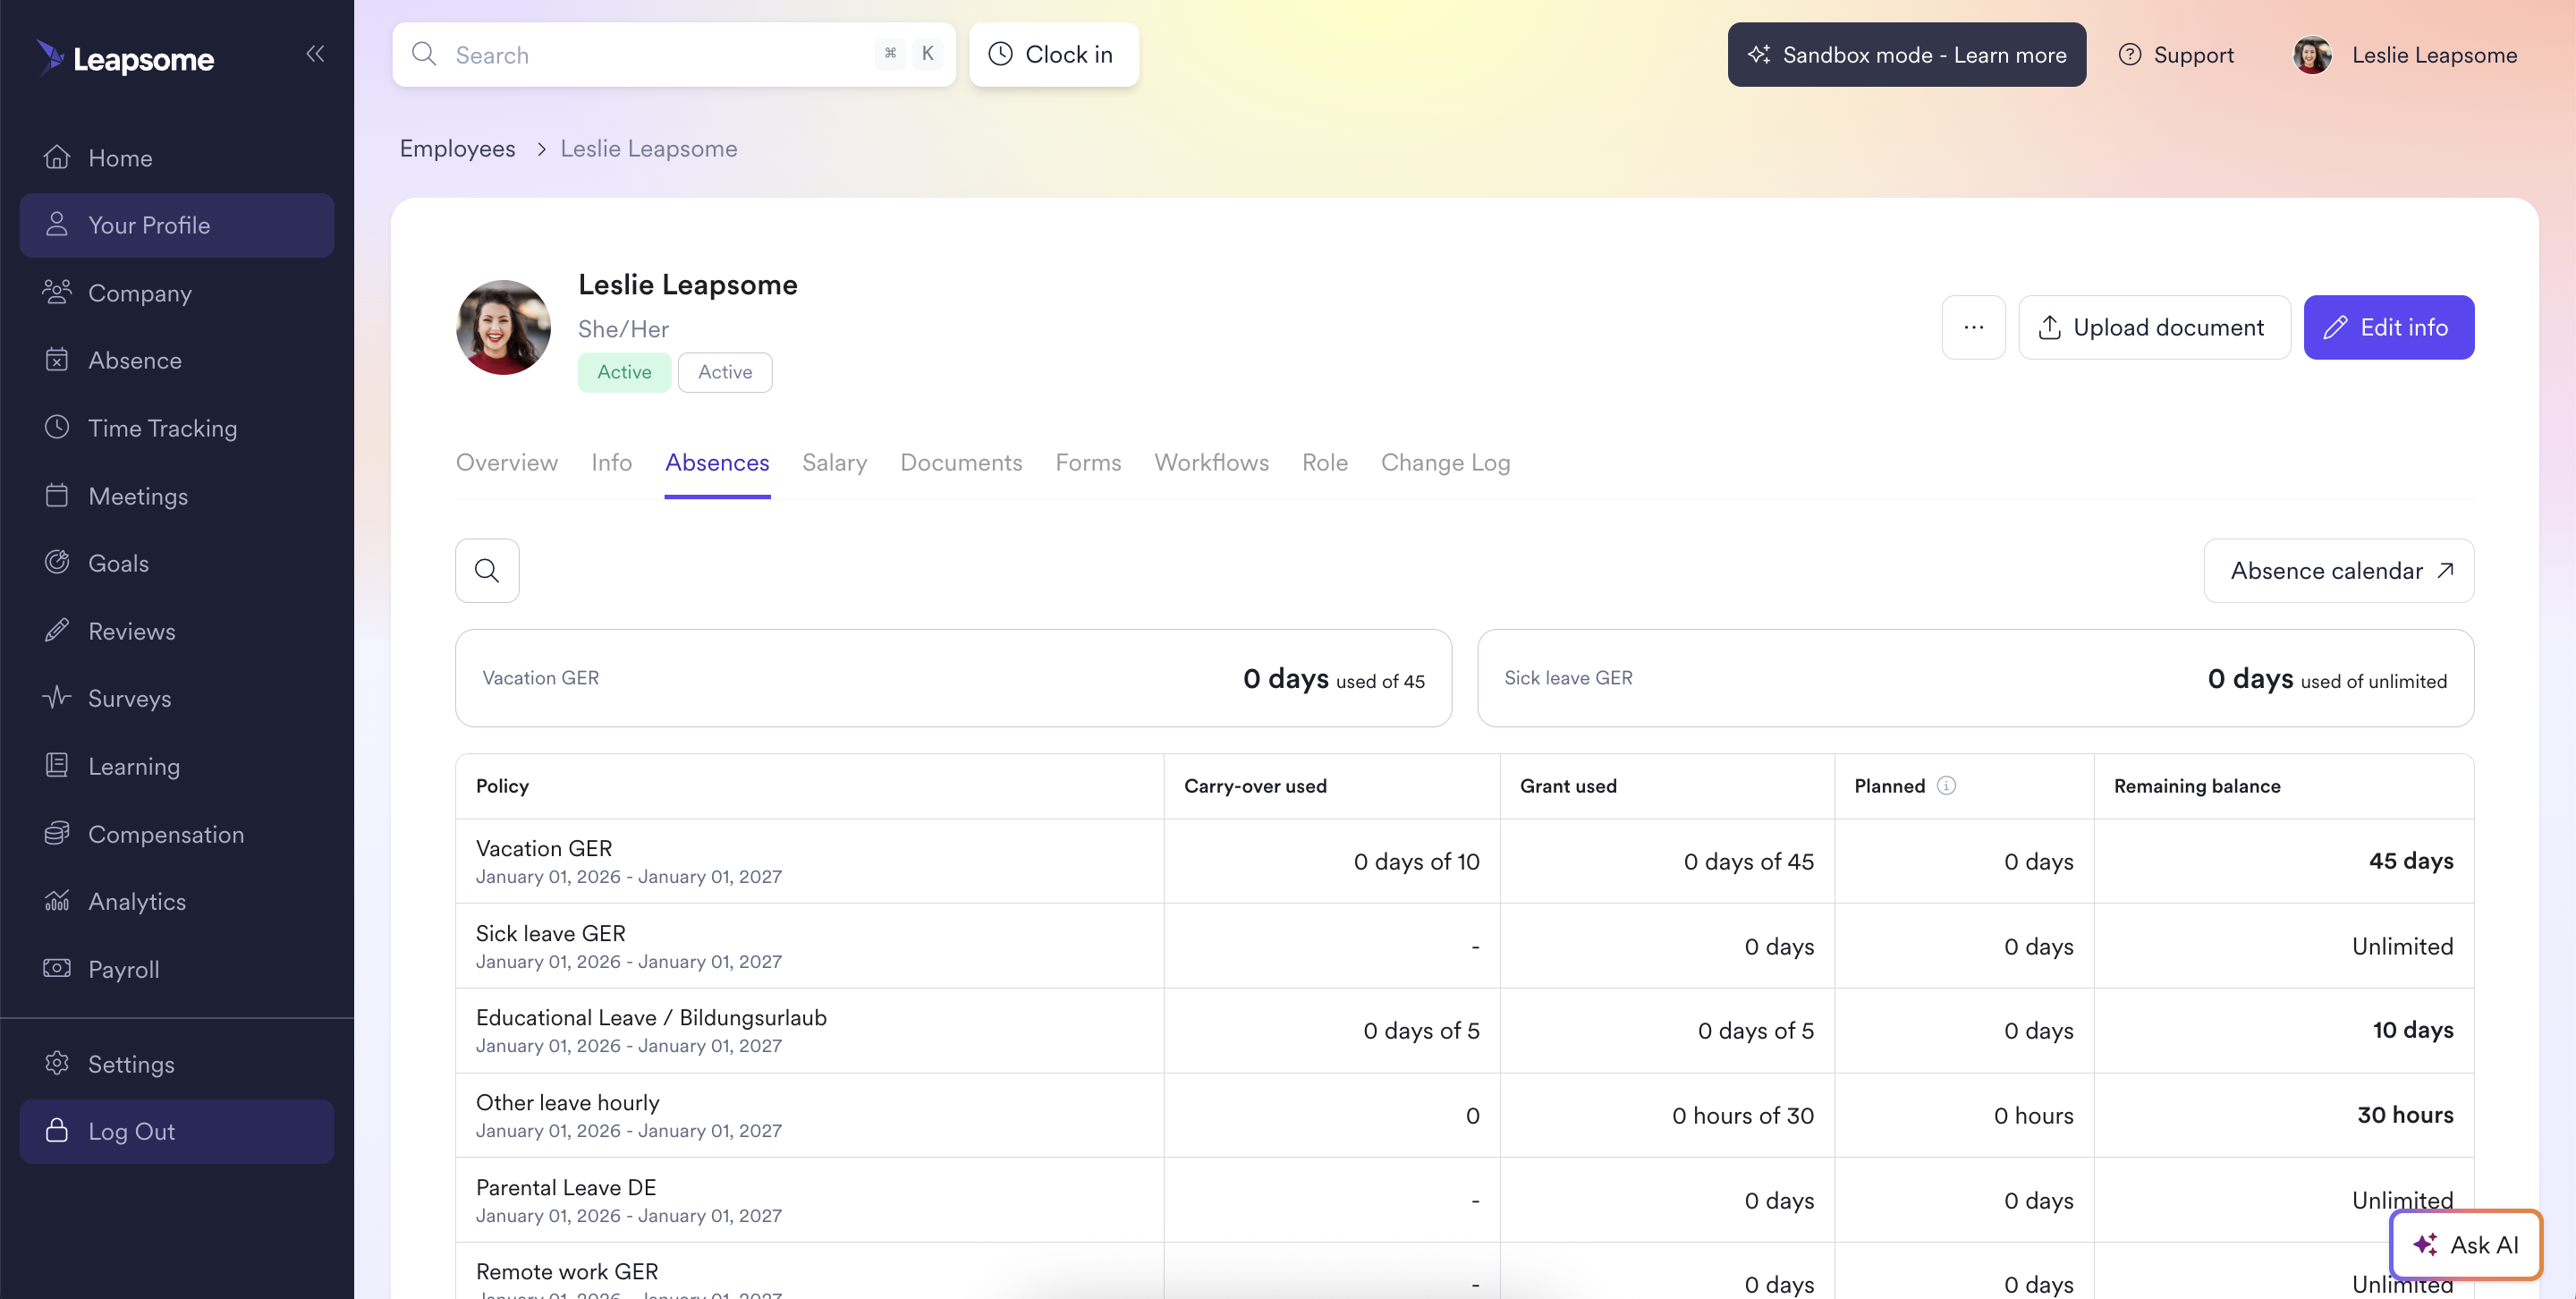Image resolution: width=2576 pixels, height=1299 pixels.
Task: Click the Leapsome logo
Action: click(125, 58)
